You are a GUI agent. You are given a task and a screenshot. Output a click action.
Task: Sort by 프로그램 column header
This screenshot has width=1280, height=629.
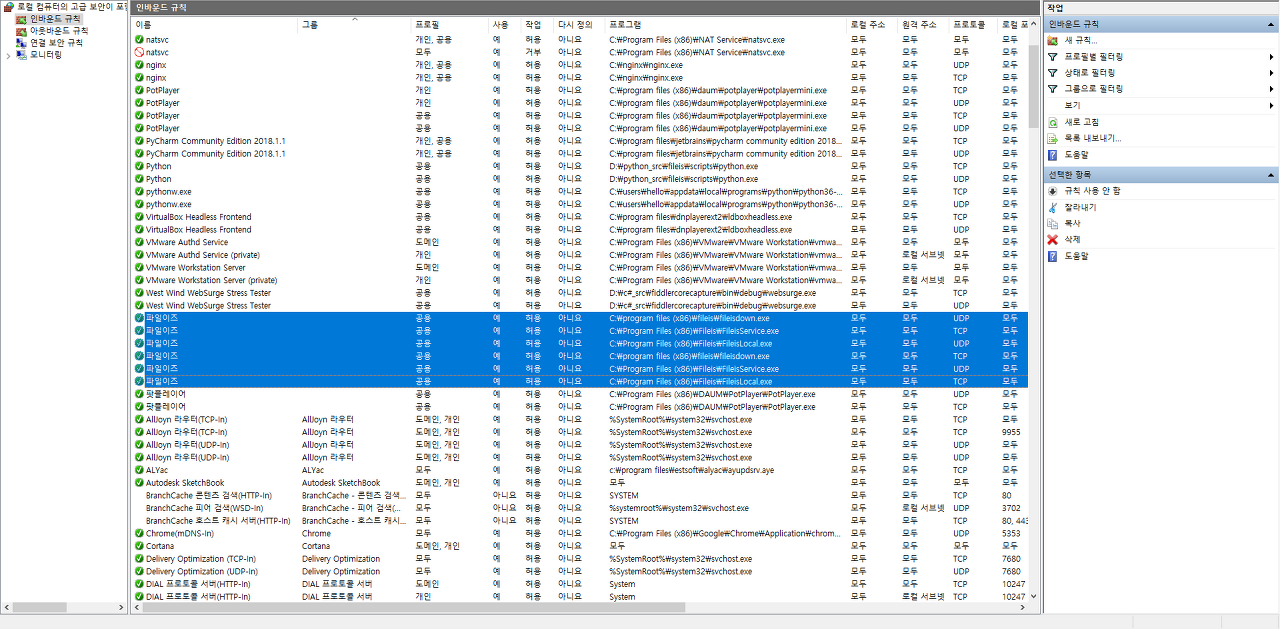pyautogui.click(x=726, y=24)
